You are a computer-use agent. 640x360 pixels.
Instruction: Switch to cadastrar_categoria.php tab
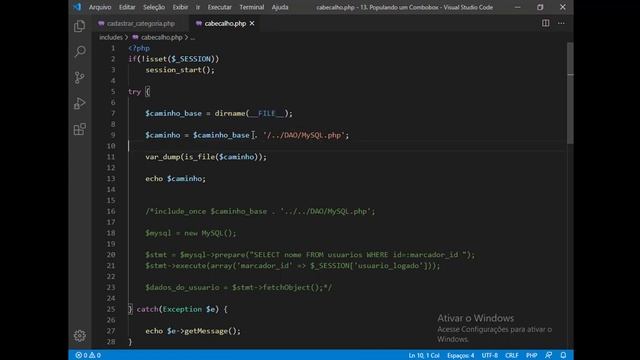(x=141, y=23)
